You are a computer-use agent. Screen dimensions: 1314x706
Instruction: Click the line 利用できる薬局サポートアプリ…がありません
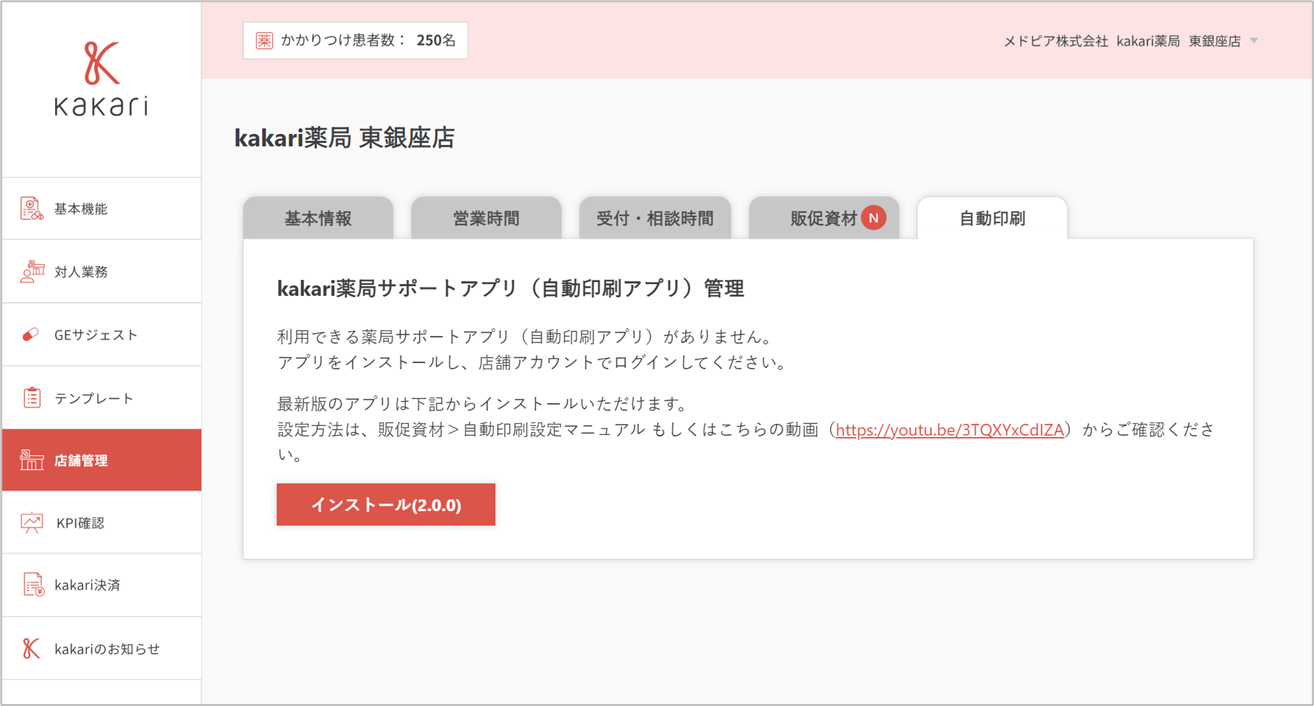[x=524, y=336]
